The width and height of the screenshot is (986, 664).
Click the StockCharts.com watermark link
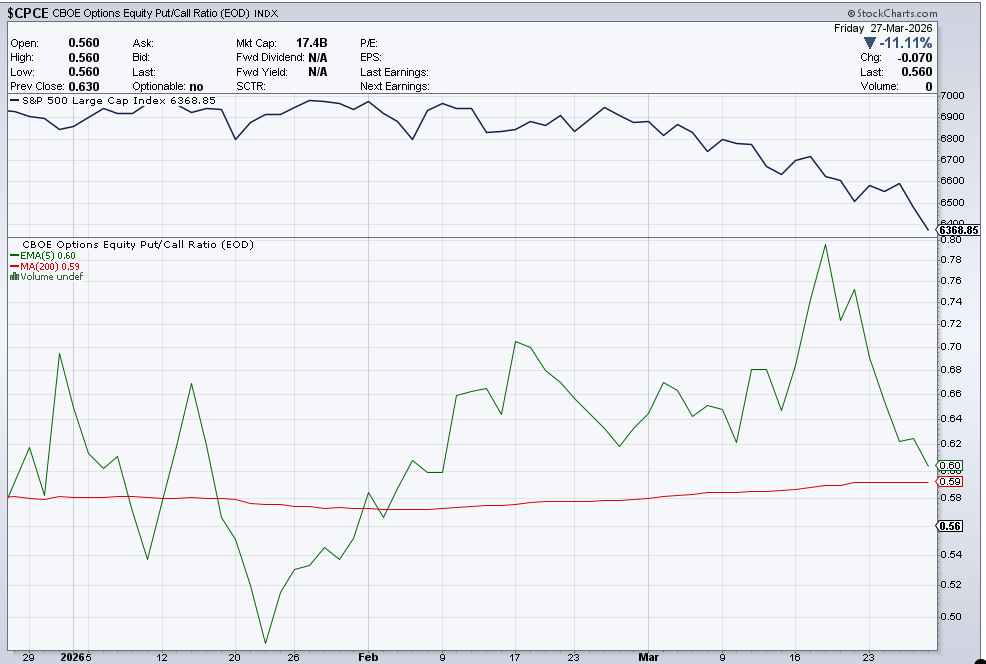coord(892,13)
